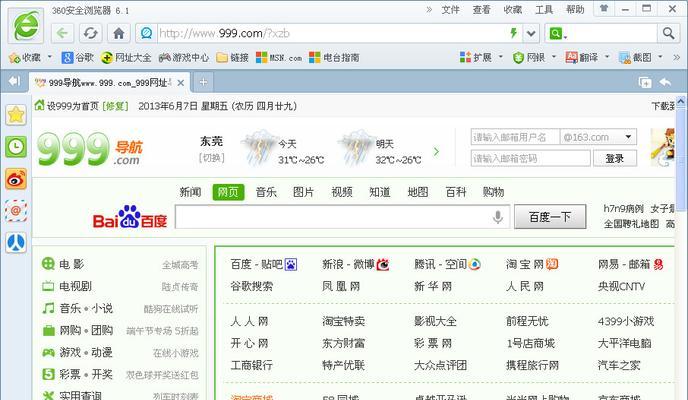This screenshot has width=688, height=400.
Task: Close the 999导航 tab
Action: point(181,82)
